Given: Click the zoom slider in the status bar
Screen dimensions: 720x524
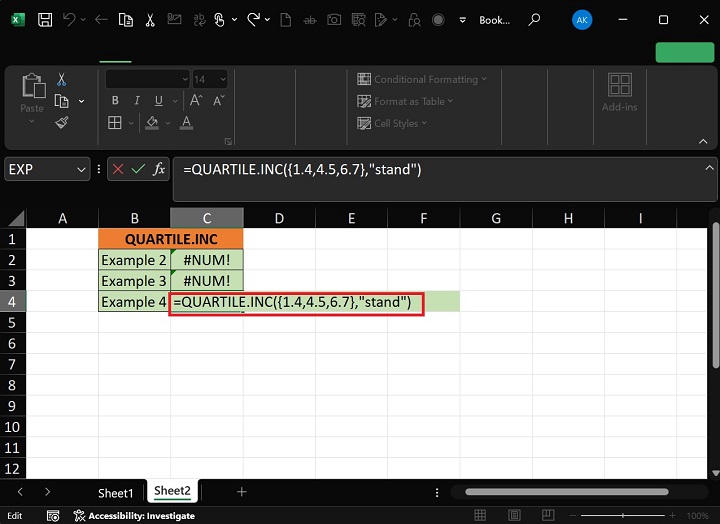Looking at the screenshot, I should tap(623, 516).
